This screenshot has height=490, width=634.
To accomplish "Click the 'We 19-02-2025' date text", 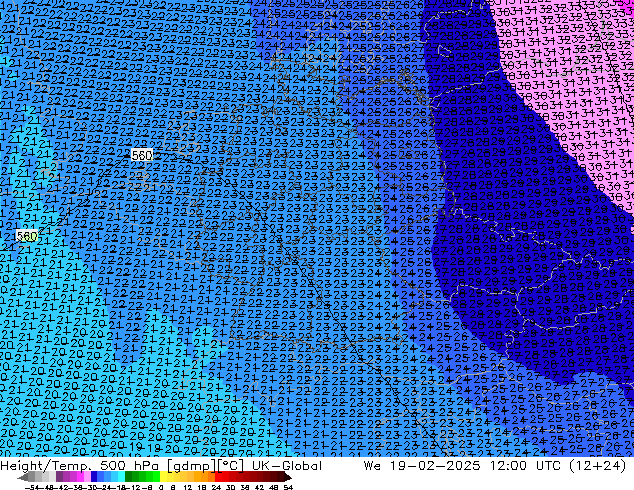I will click(x=422, y=466).
